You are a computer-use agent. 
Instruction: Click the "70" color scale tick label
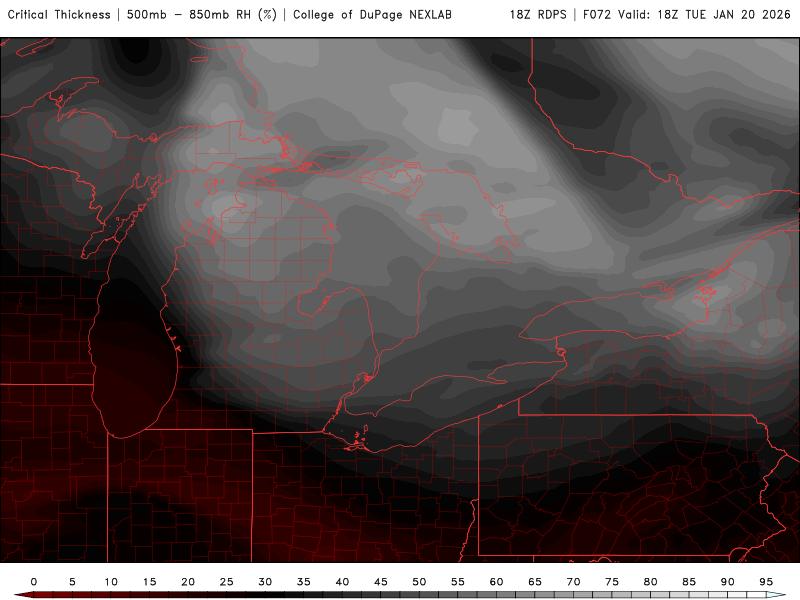point(573,582)
